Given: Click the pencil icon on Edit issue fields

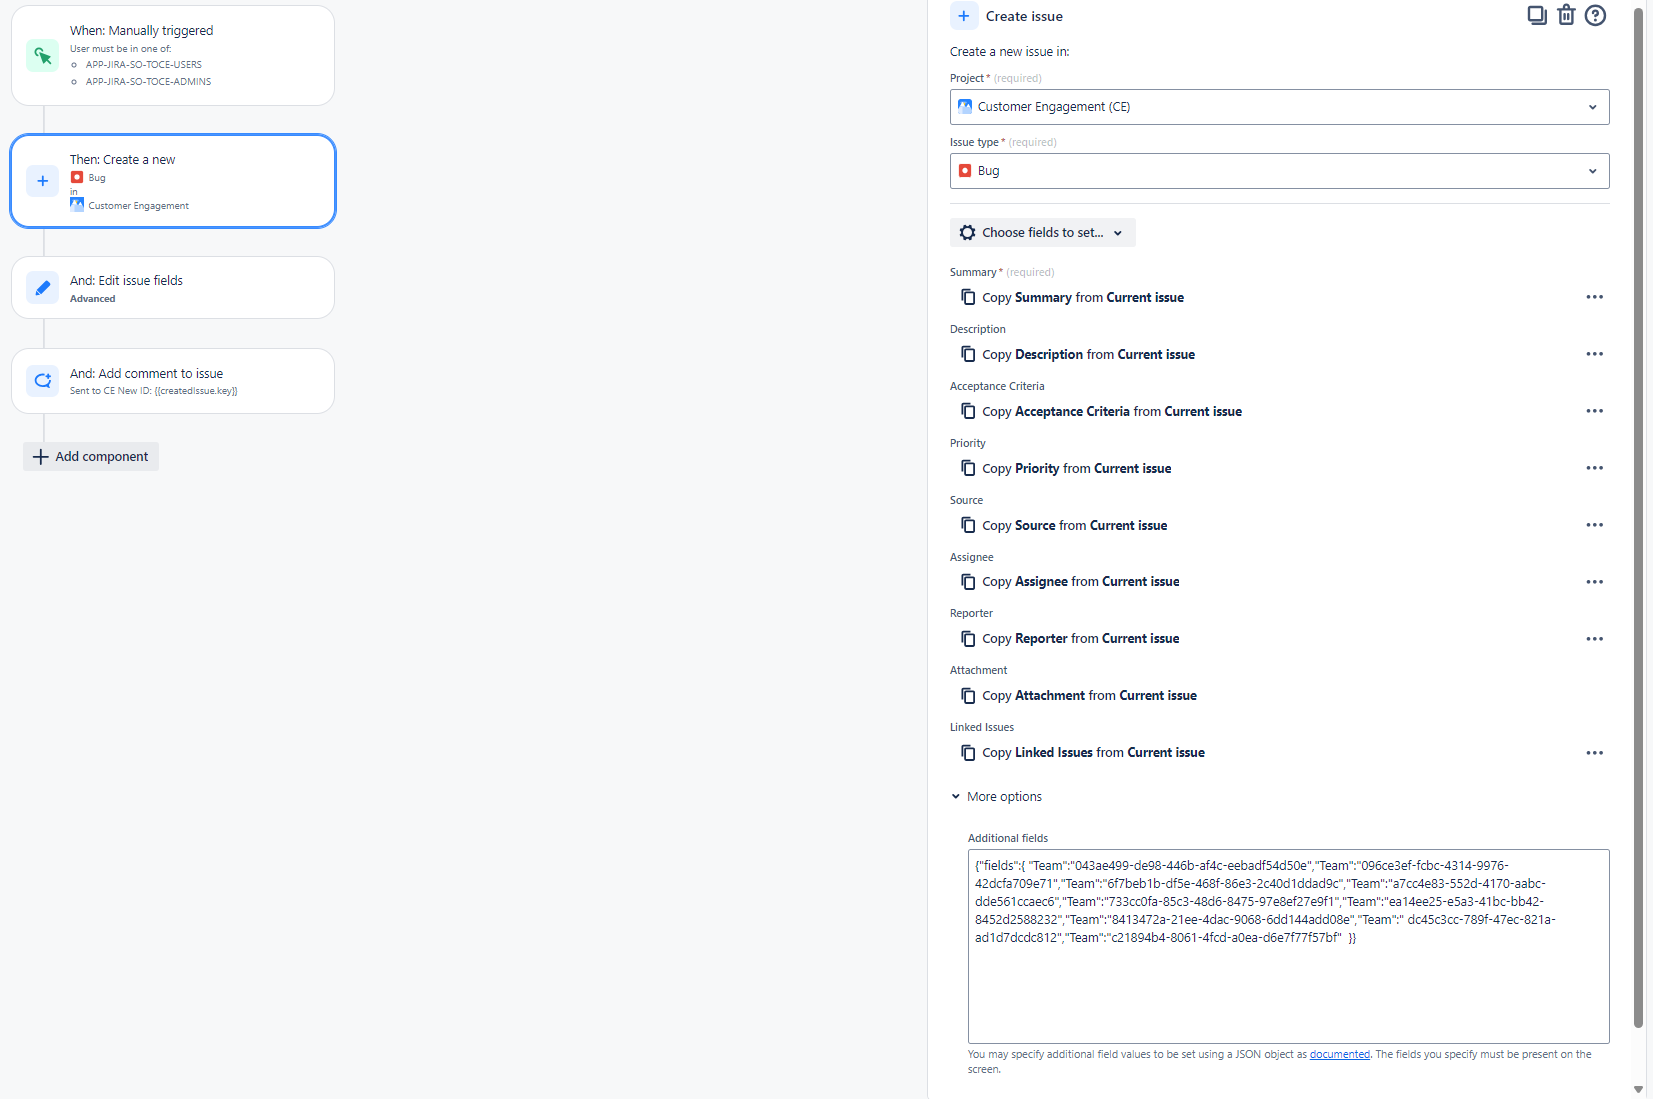Looking at the screenshot, I should click(x=42, y=288).
